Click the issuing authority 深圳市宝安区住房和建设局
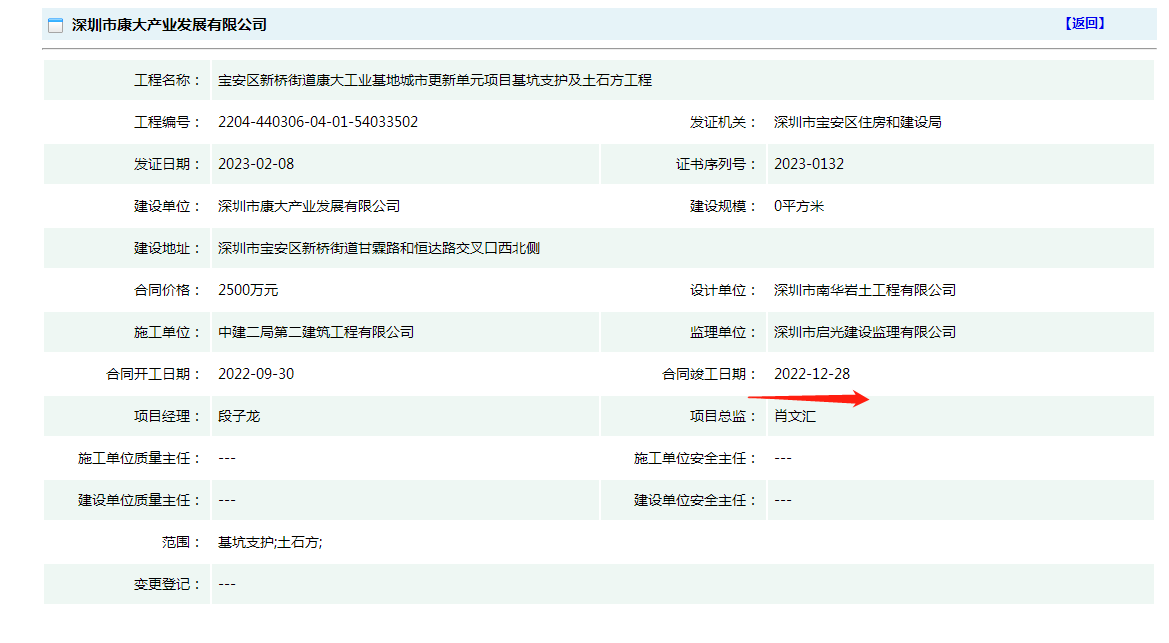 click(857, 122)
